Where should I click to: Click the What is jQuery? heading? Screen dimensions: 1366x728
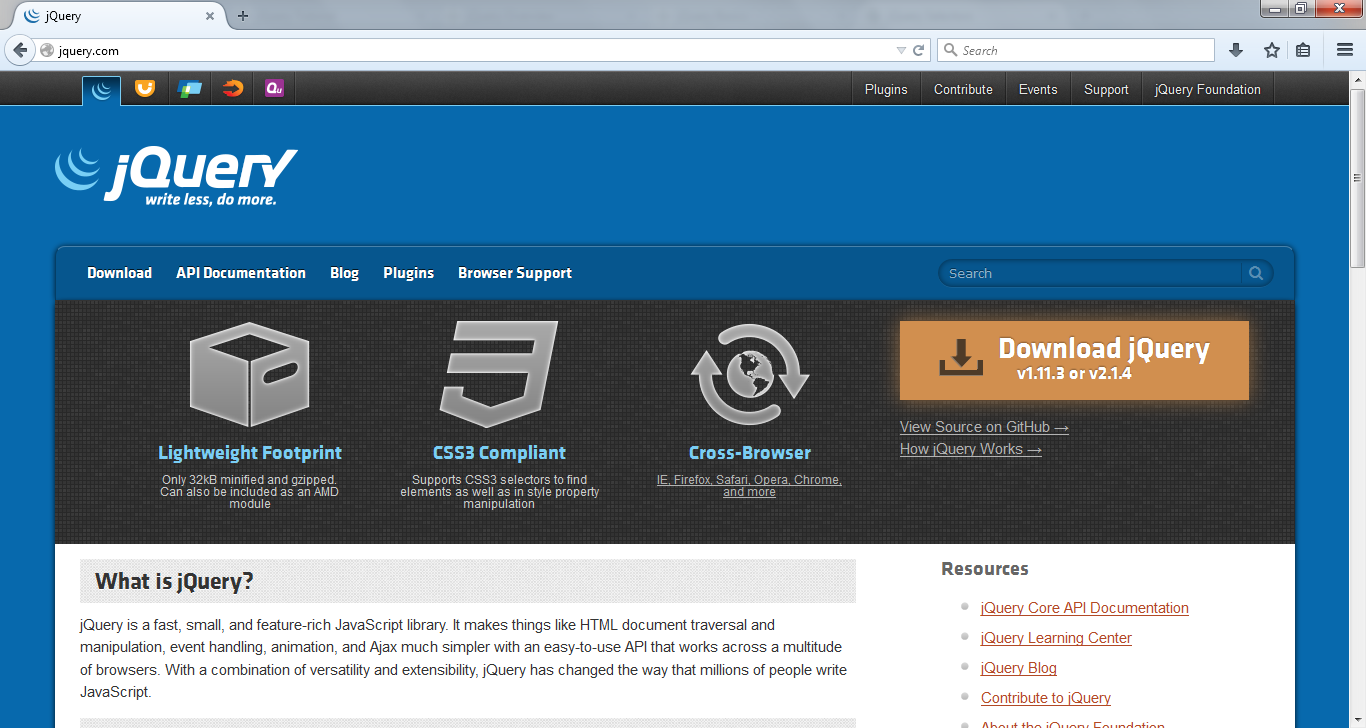174,581
